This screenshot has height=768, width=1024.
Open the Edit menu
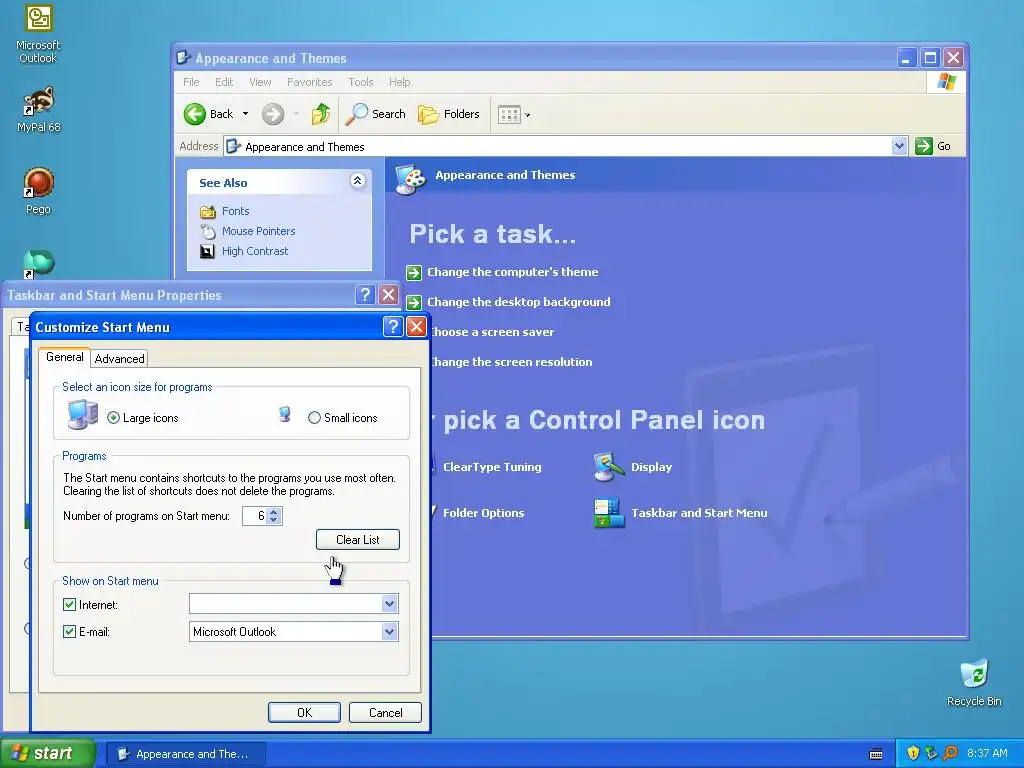point(224,82)
